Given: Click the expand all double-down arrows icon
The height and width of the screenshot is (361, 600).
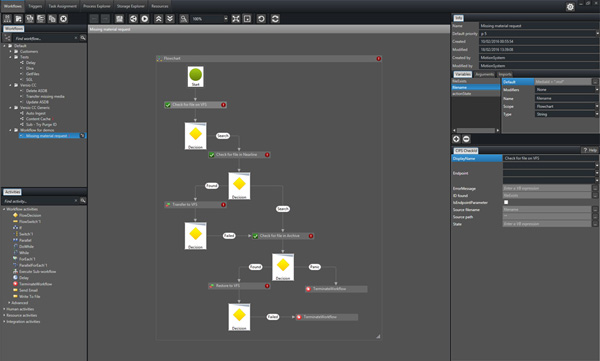Looking at the screenshot, I should (x=170, y=19).
